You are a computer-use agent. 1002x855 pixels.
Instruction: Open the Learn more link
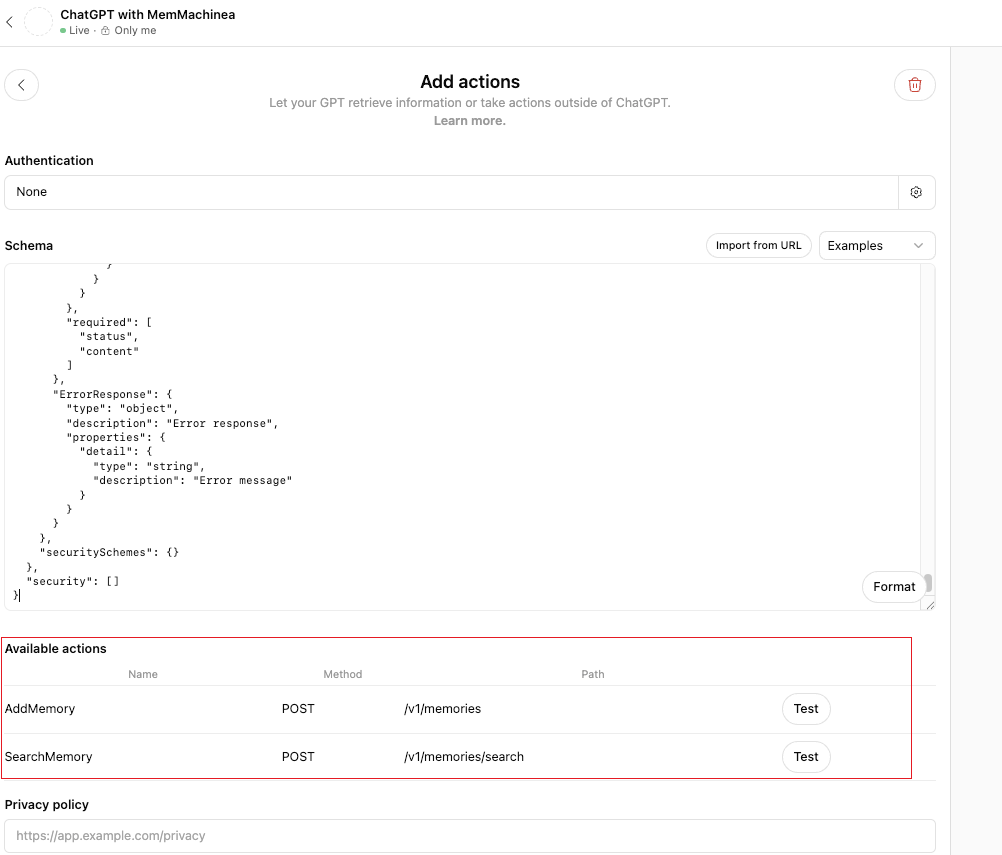pyautogui.click(x=469, y=119)
